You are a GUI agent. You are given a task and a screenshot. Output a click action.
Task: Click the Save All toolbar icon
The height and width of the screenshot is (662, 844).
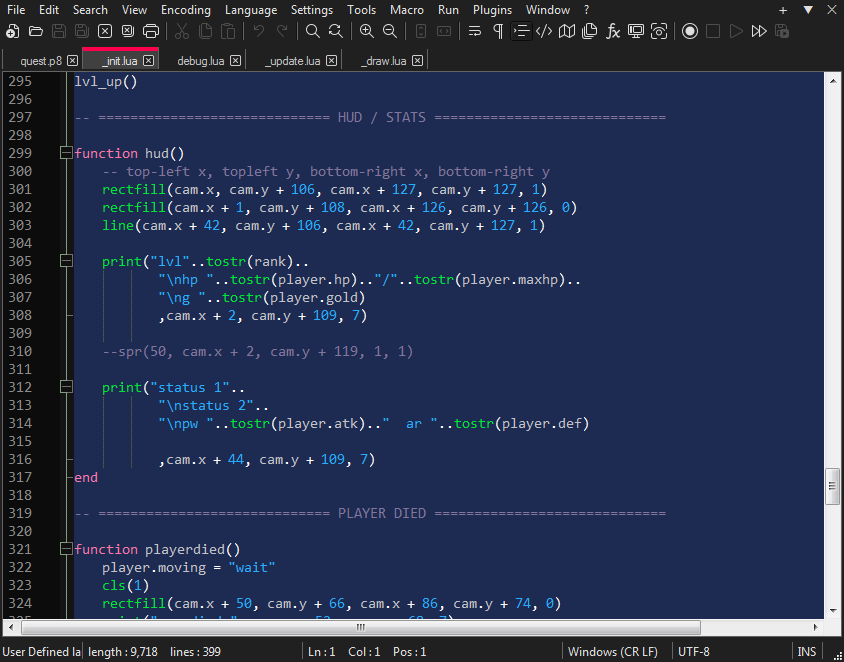82,31
